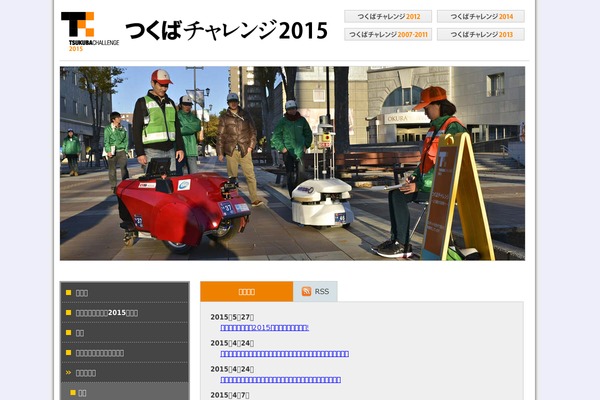The height and width of the screenshot is (400, 600).
Task: Click the 2015 5 27 news date
Action: (232, 317)
